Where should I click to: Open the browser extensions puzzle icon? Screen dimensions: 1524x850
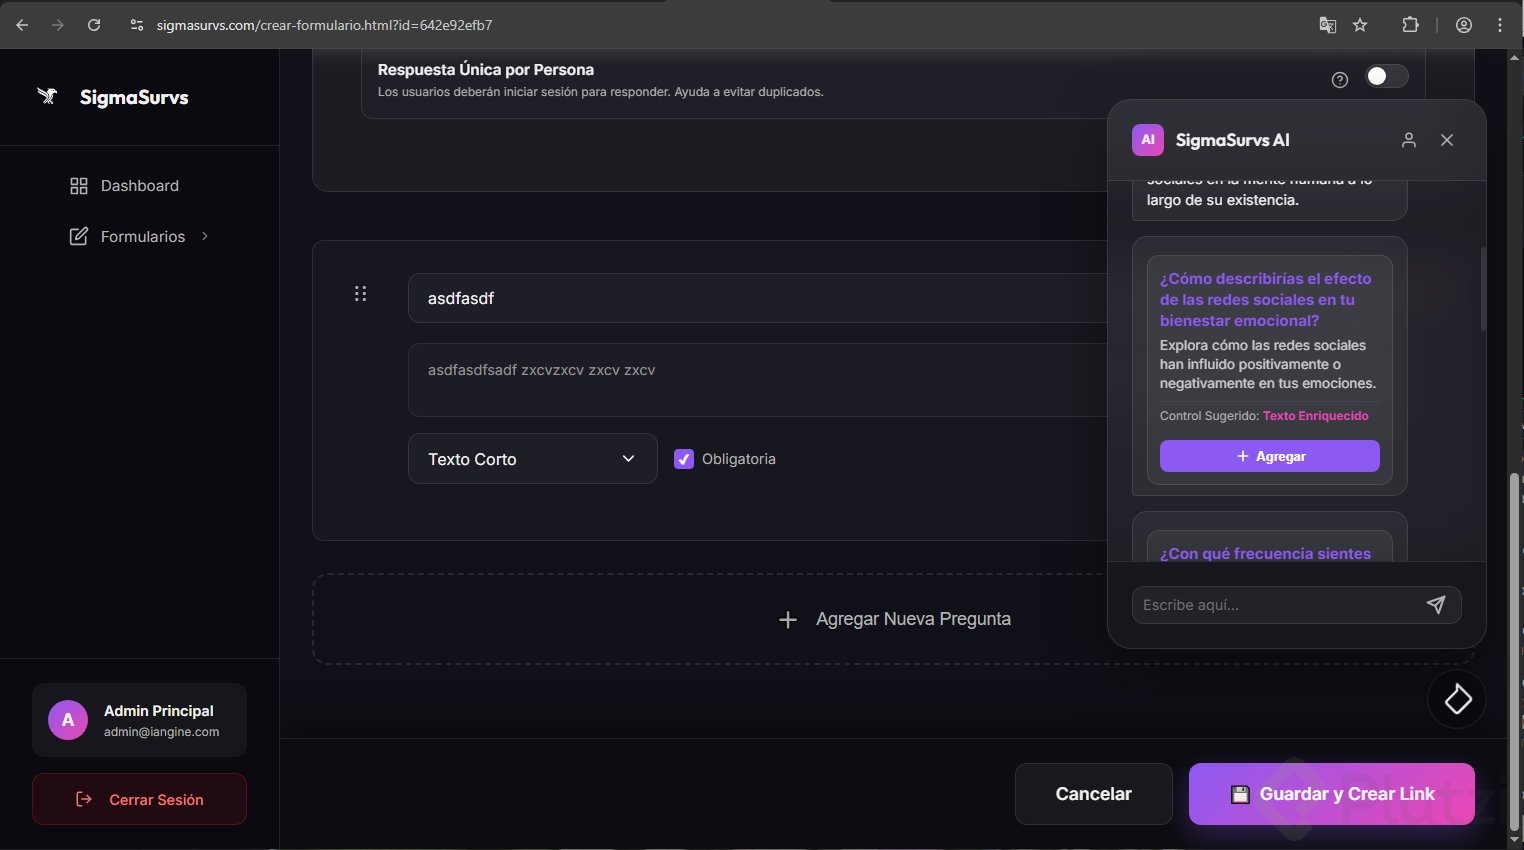click(1410, 25)
